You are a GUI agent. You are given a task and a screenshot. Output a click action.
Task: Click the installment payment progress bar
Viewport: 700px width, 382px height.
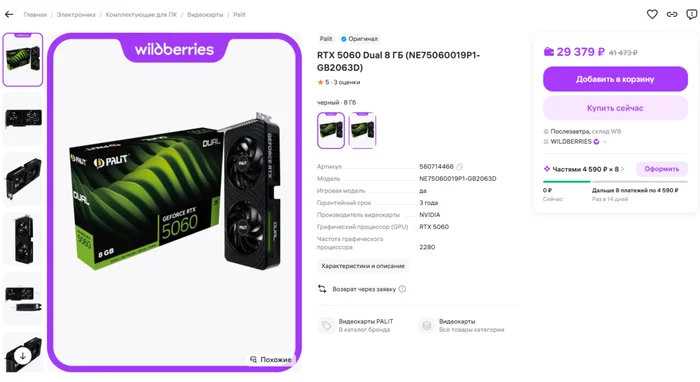pyautogui.click(x=615, y=182)
